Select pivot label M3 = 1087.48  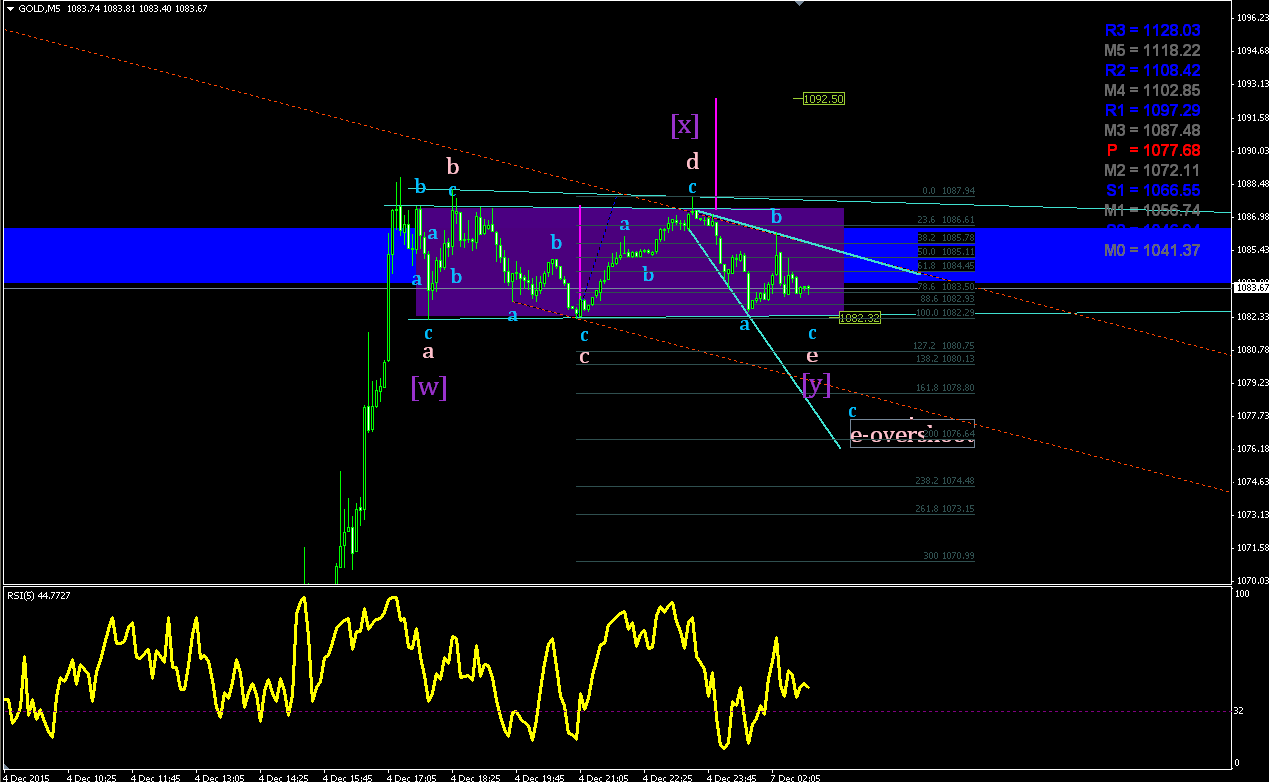click(x=1152, y=131)
